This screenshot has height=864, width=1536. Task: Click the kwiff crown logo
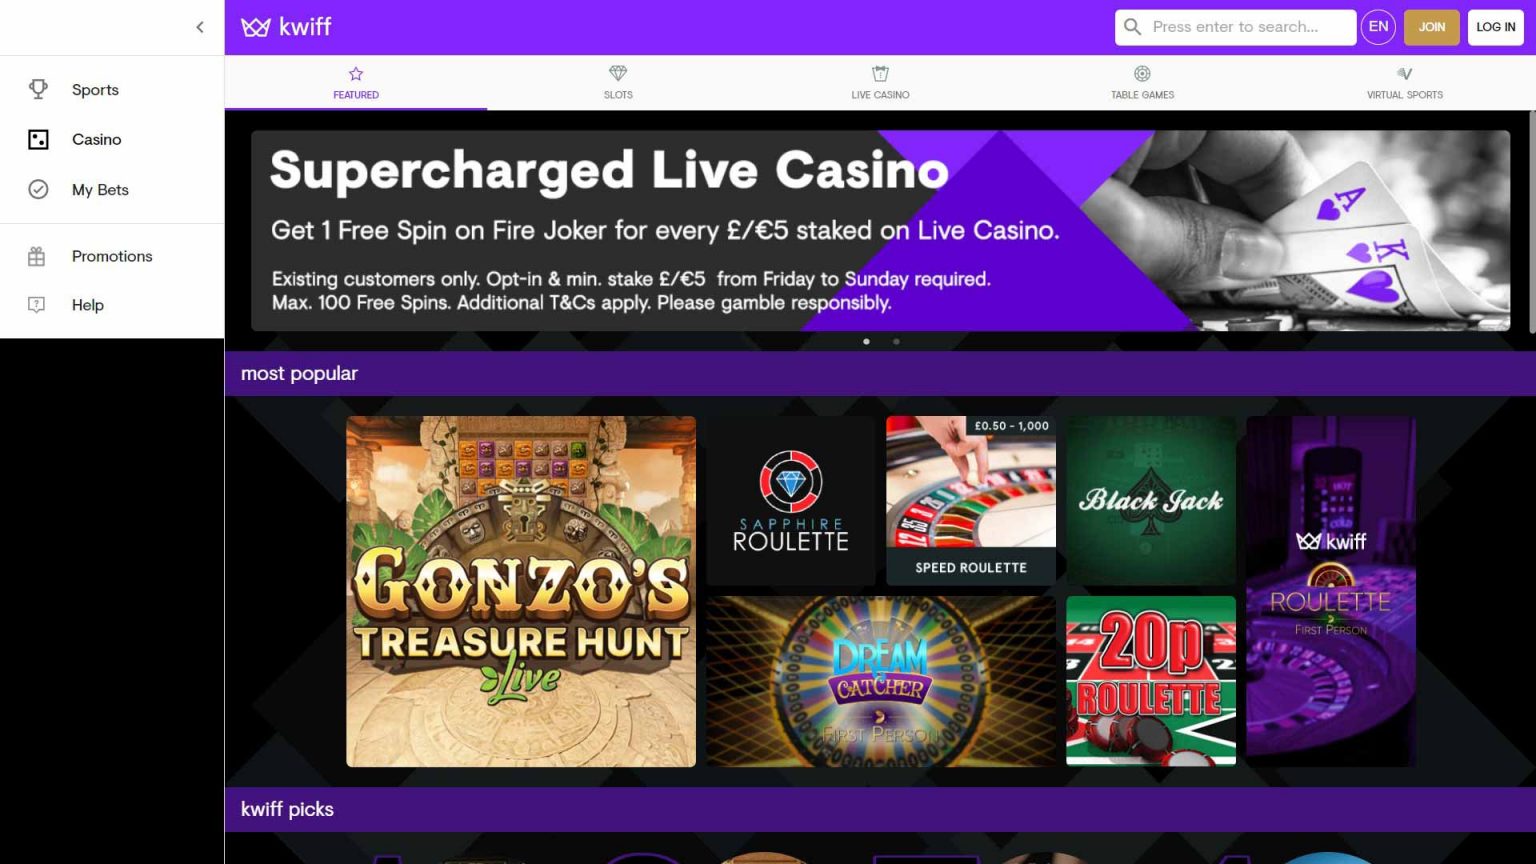256,27
